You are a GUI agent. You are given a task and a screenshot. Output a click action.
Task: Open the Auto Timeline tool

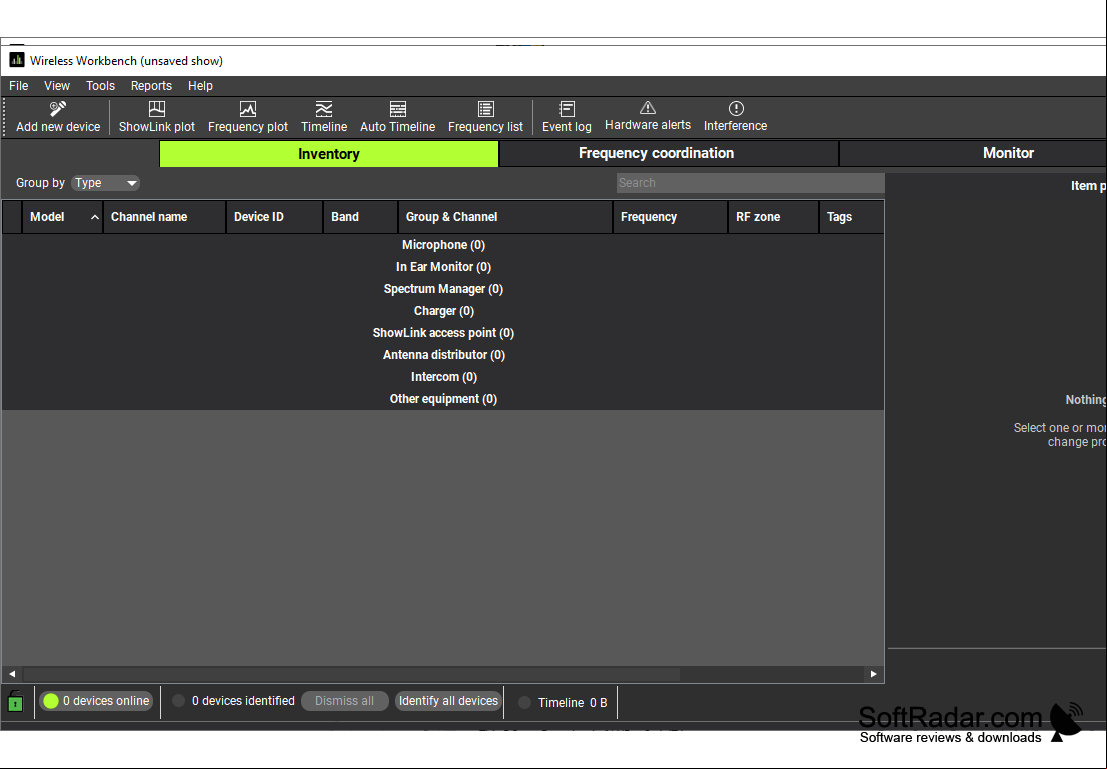tap(397, 117)
